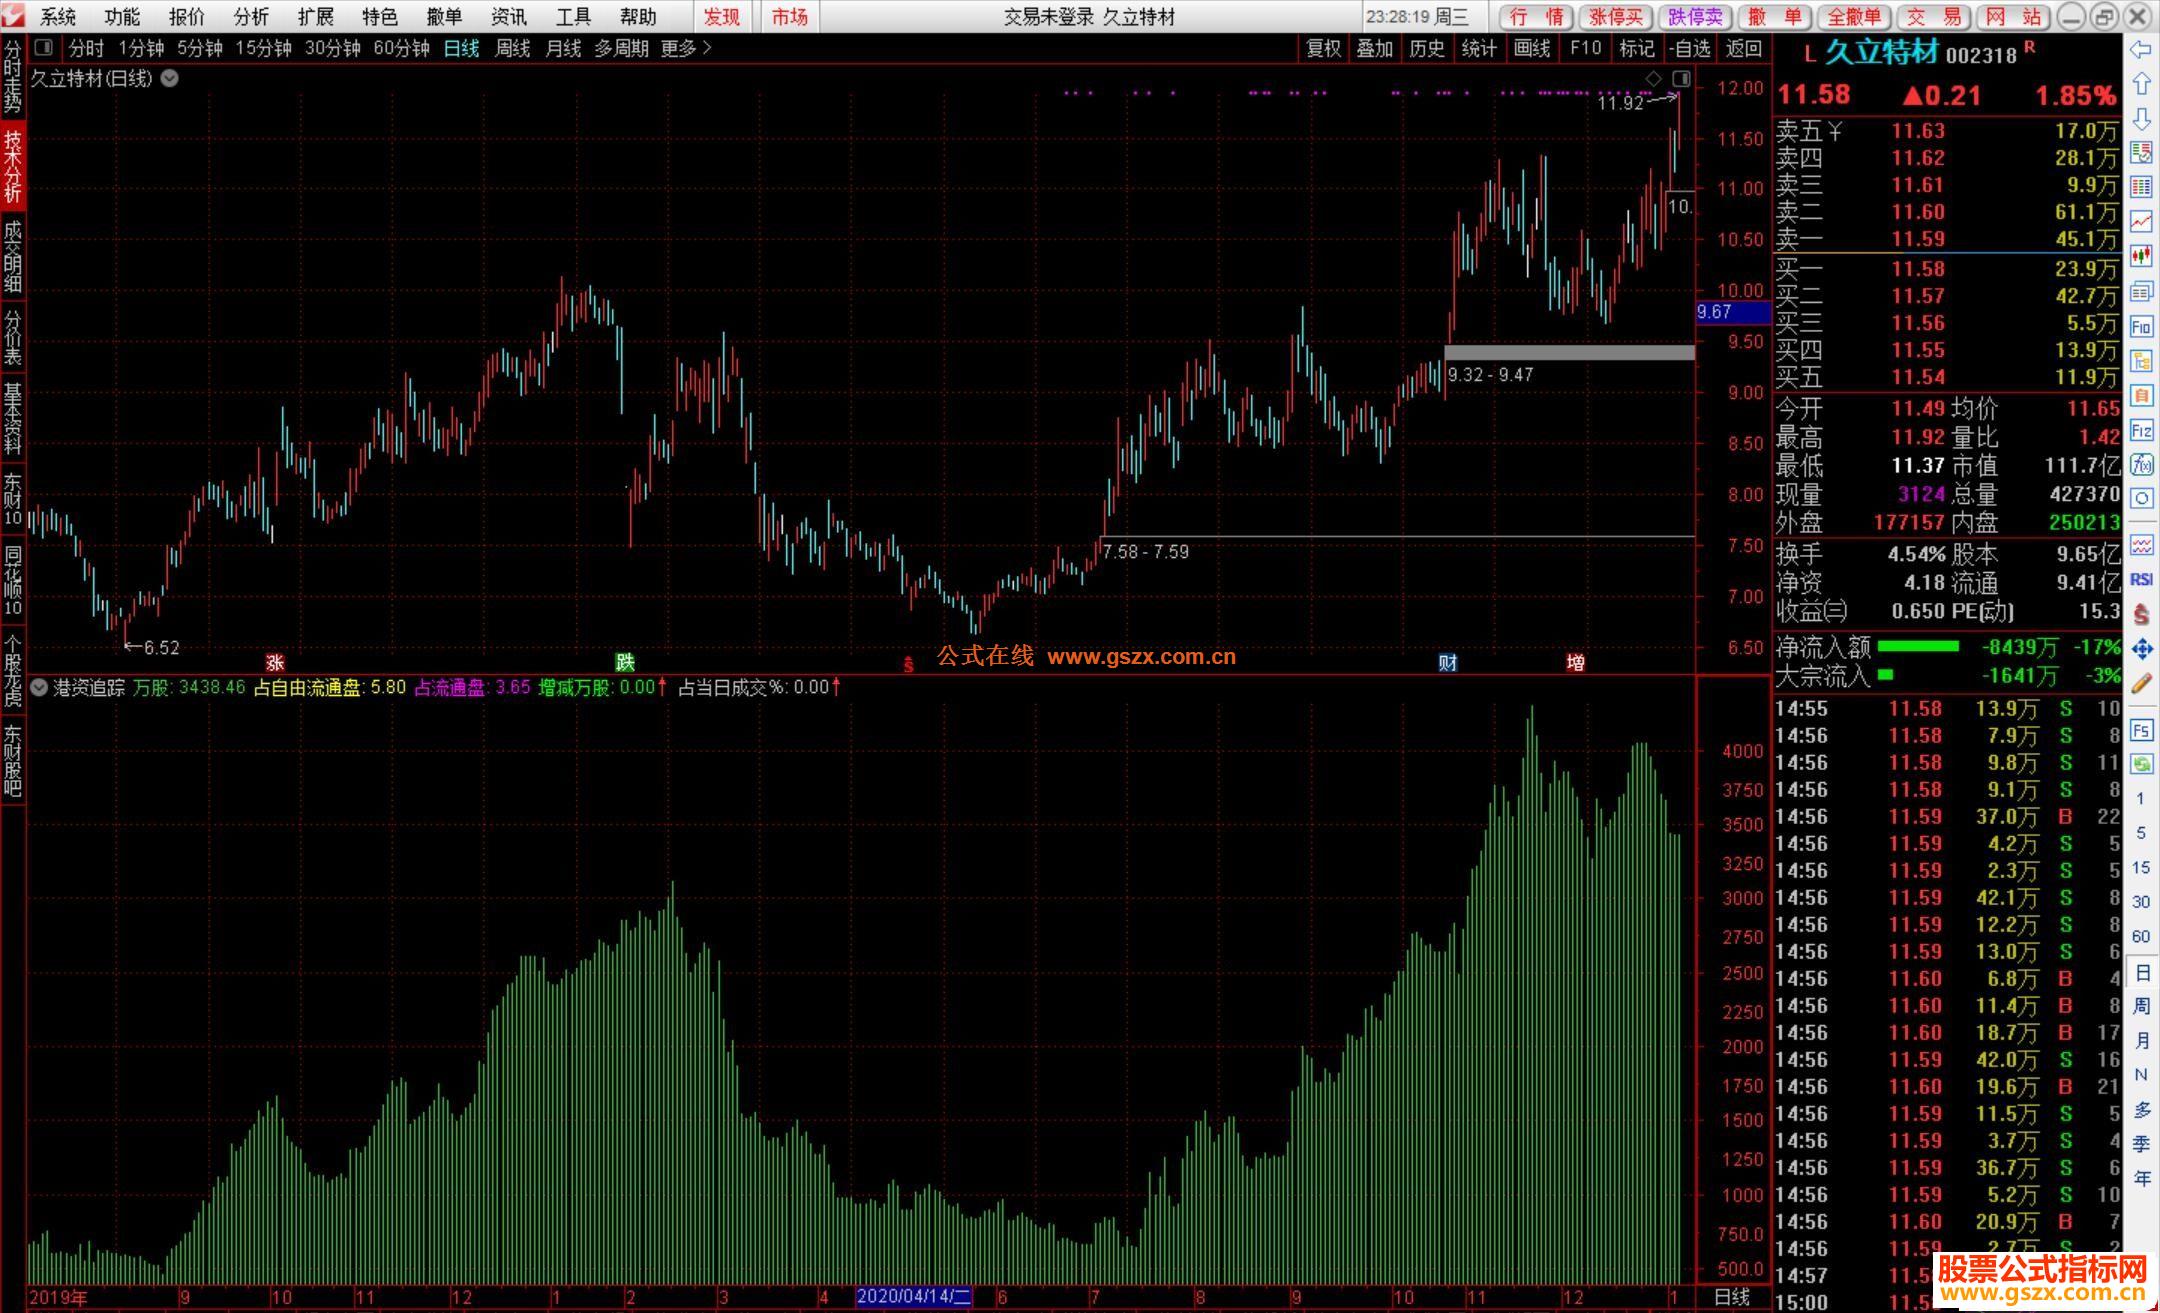2160x1313 pixels.
Task: Toggle 画线 drawing line mode
Action: tap(1532, 48)
